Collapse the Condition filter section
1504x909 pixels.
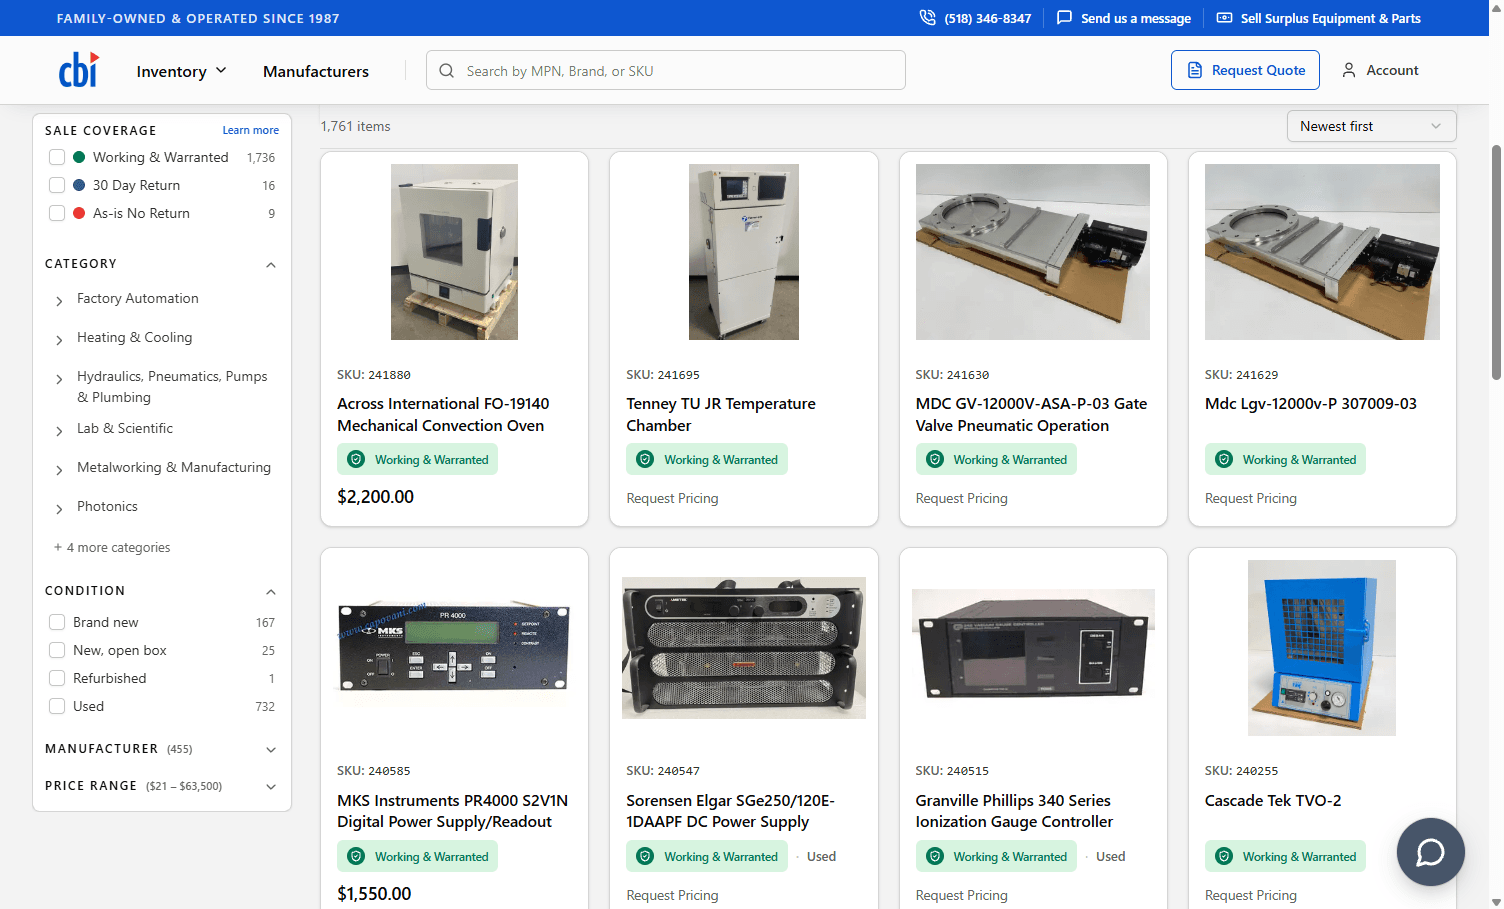pyautogui.click(x=270, y=591)
